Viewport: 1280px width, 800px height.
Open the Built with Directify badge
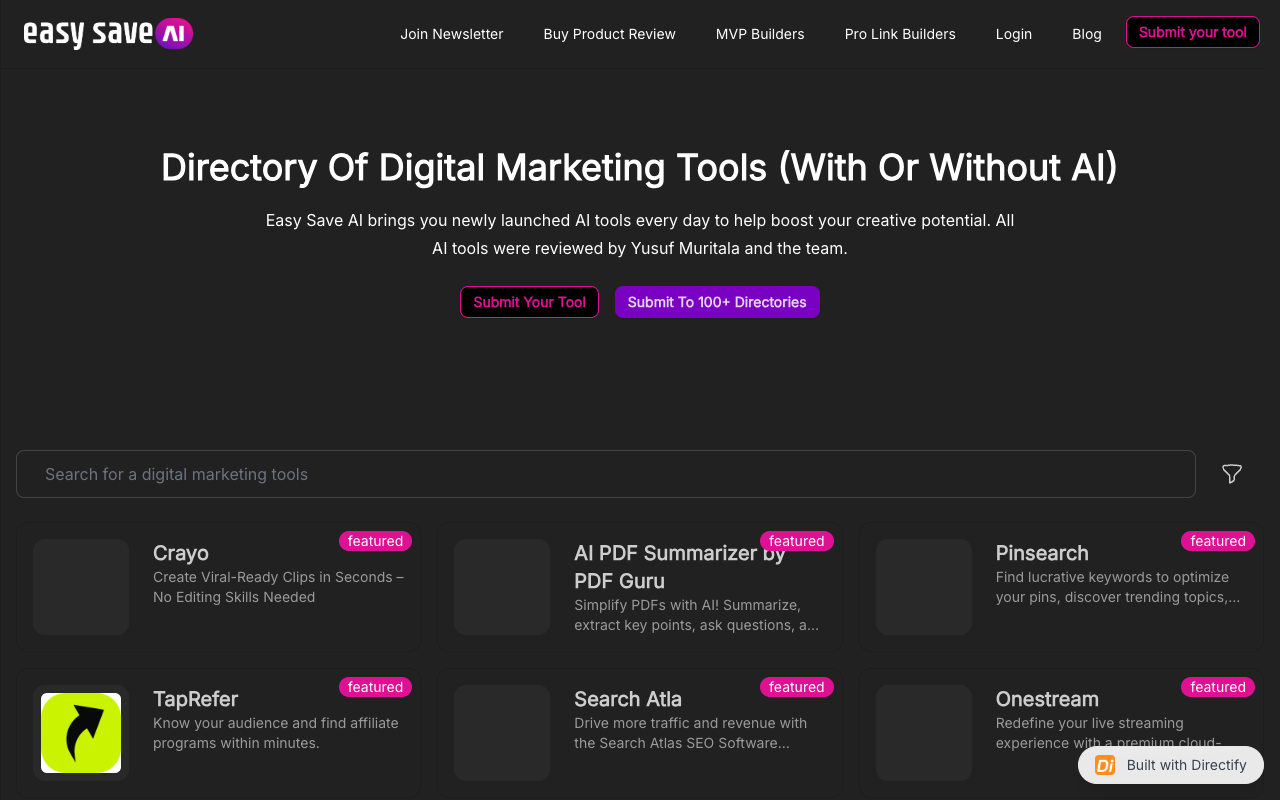coord(1171,765)
